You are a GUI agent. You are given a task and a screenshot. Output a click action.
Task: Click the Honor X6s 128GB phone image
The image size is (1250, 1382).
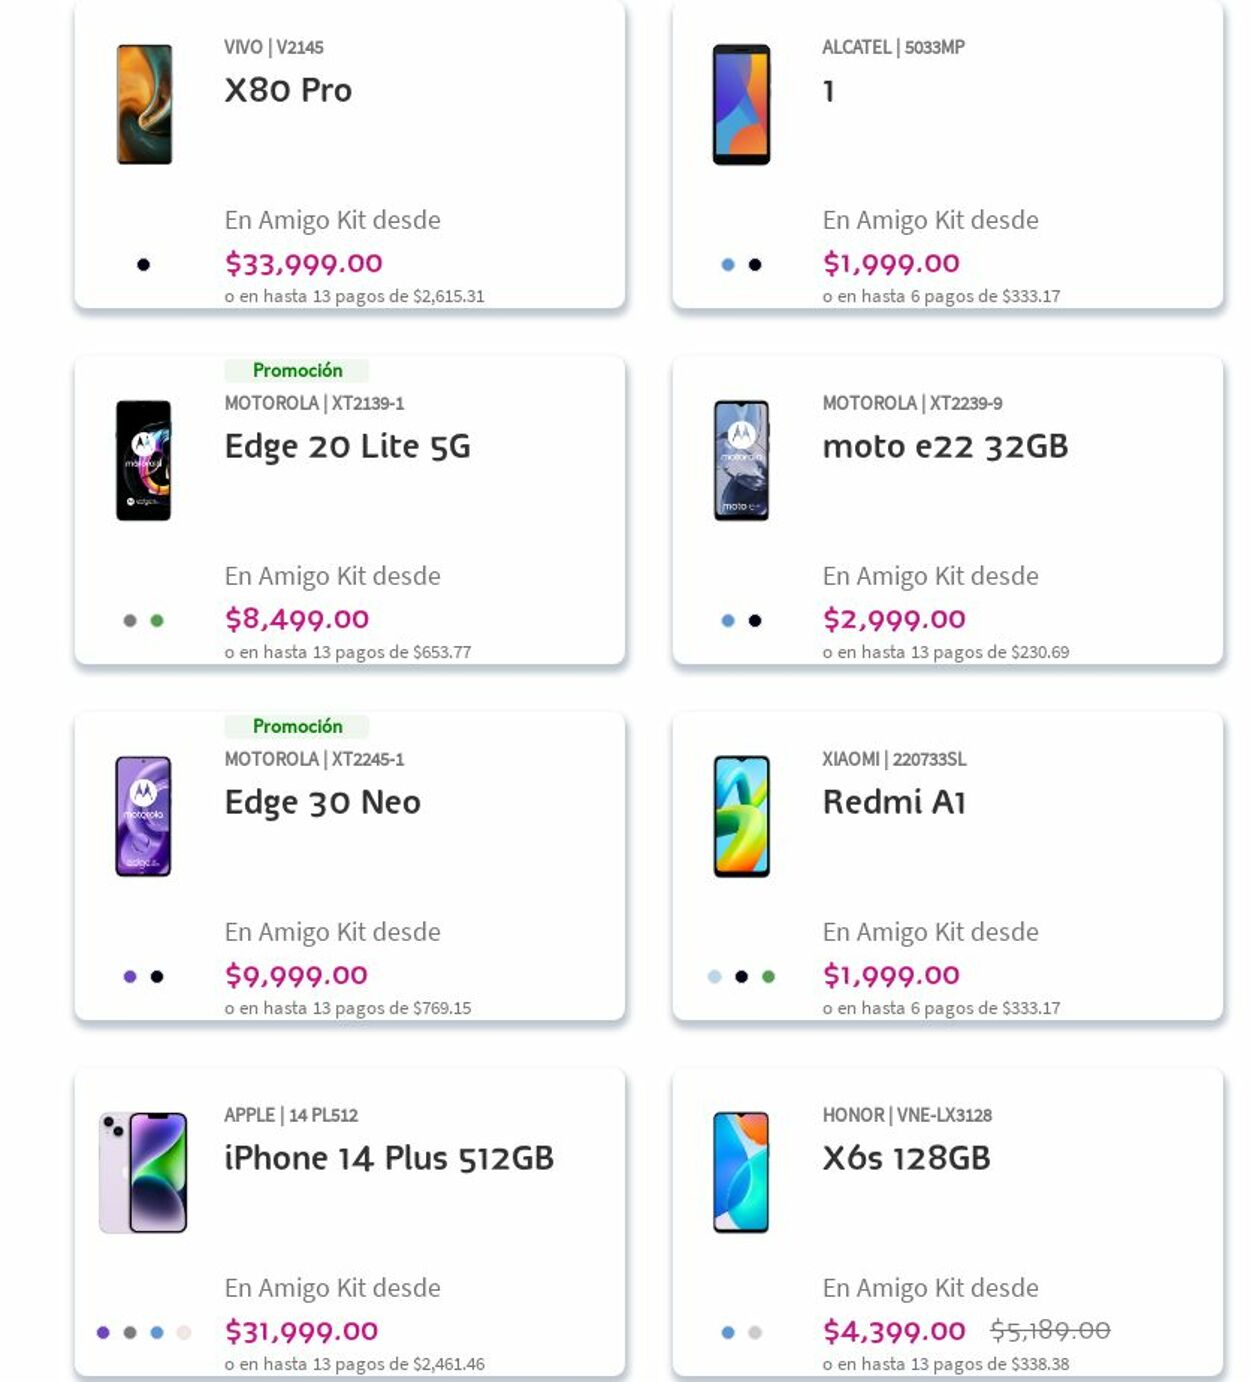(x=741, y=1172)
